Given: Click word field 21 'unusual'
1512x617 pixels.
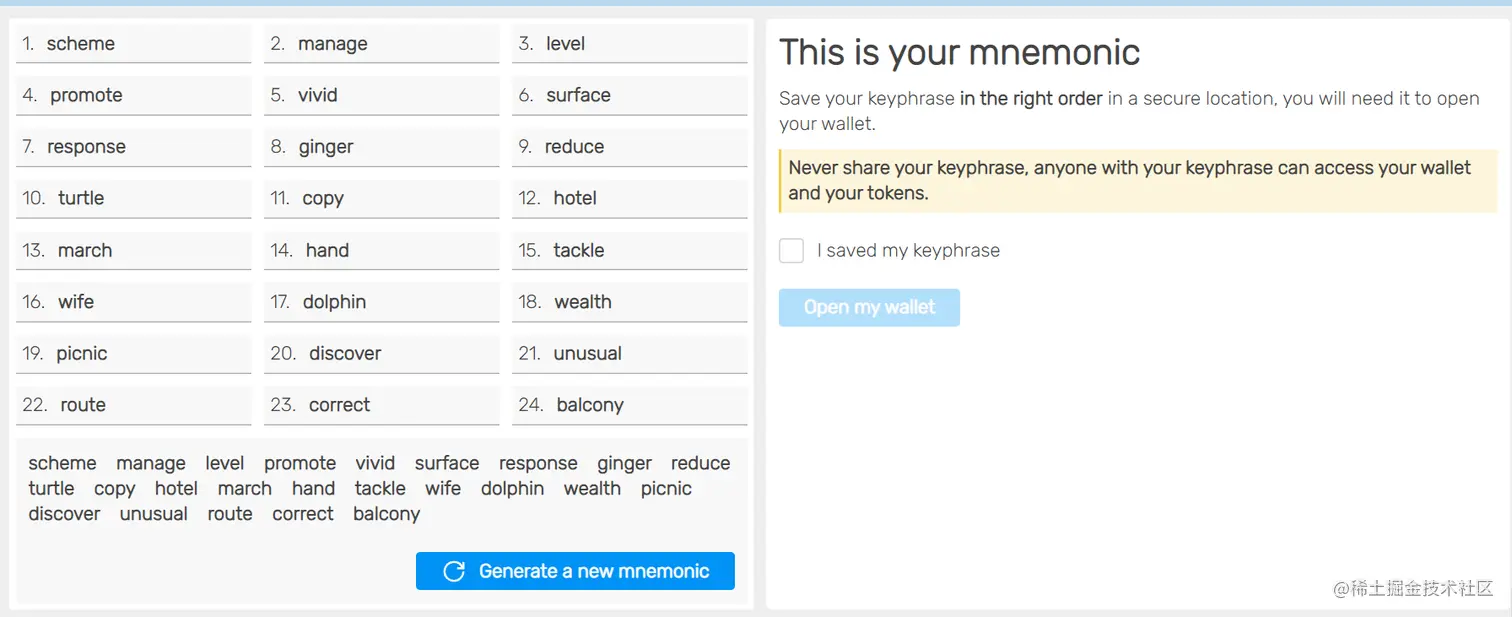Looking at the screenshot, I should (x=629, y=354).
